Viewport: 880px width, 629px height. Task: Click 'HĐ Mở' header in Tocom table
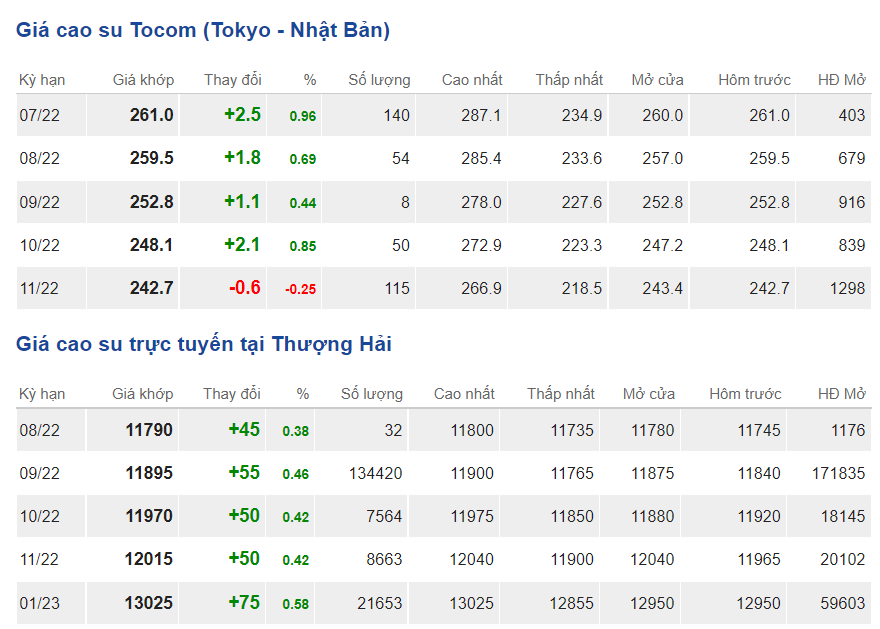coord(841,80)
